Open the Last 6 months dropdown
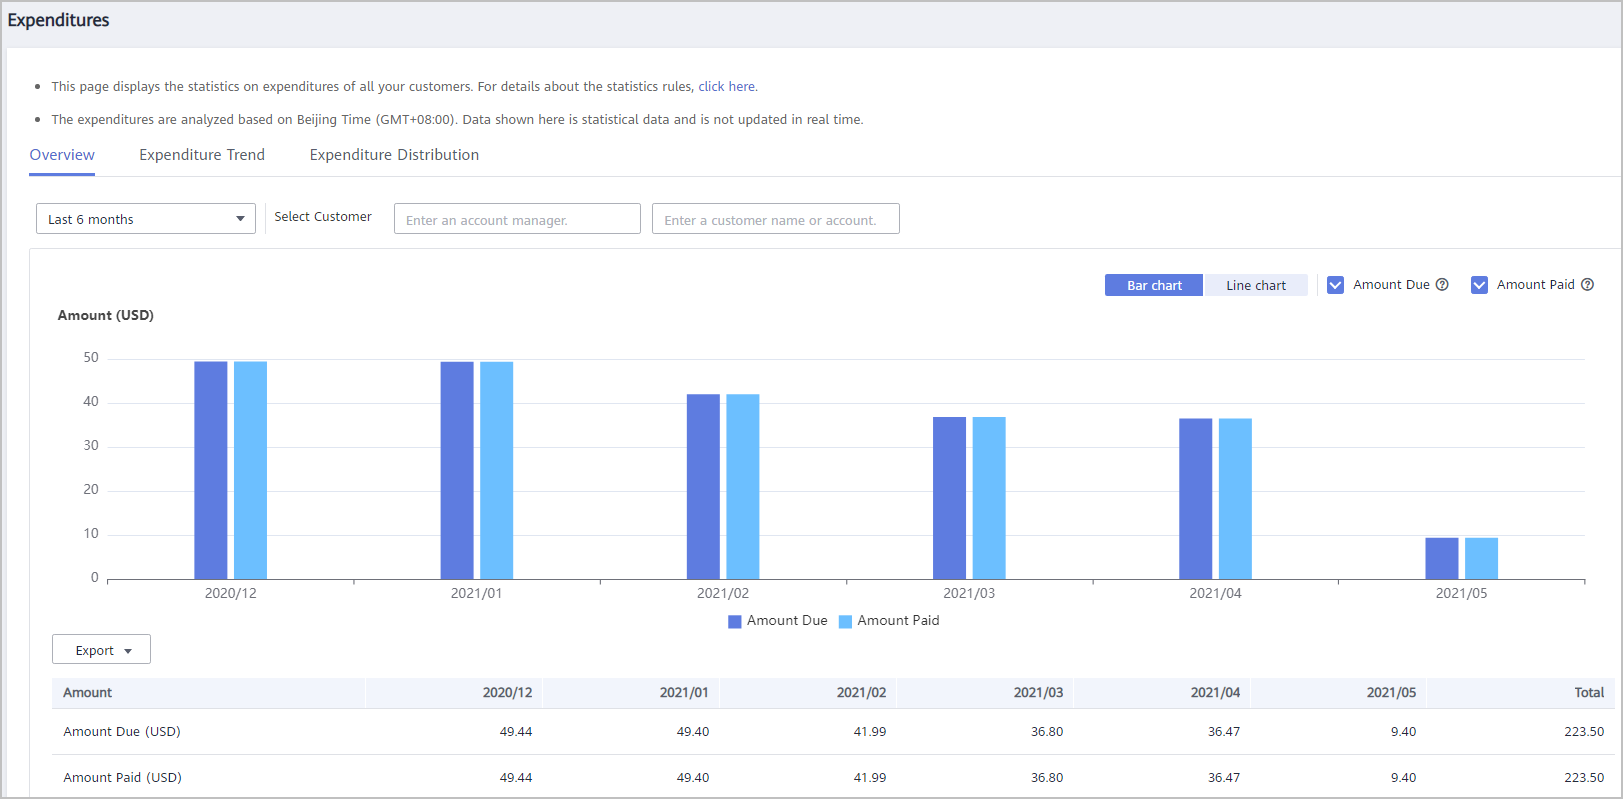This screenshot has width=1623, height=799. 146,219
